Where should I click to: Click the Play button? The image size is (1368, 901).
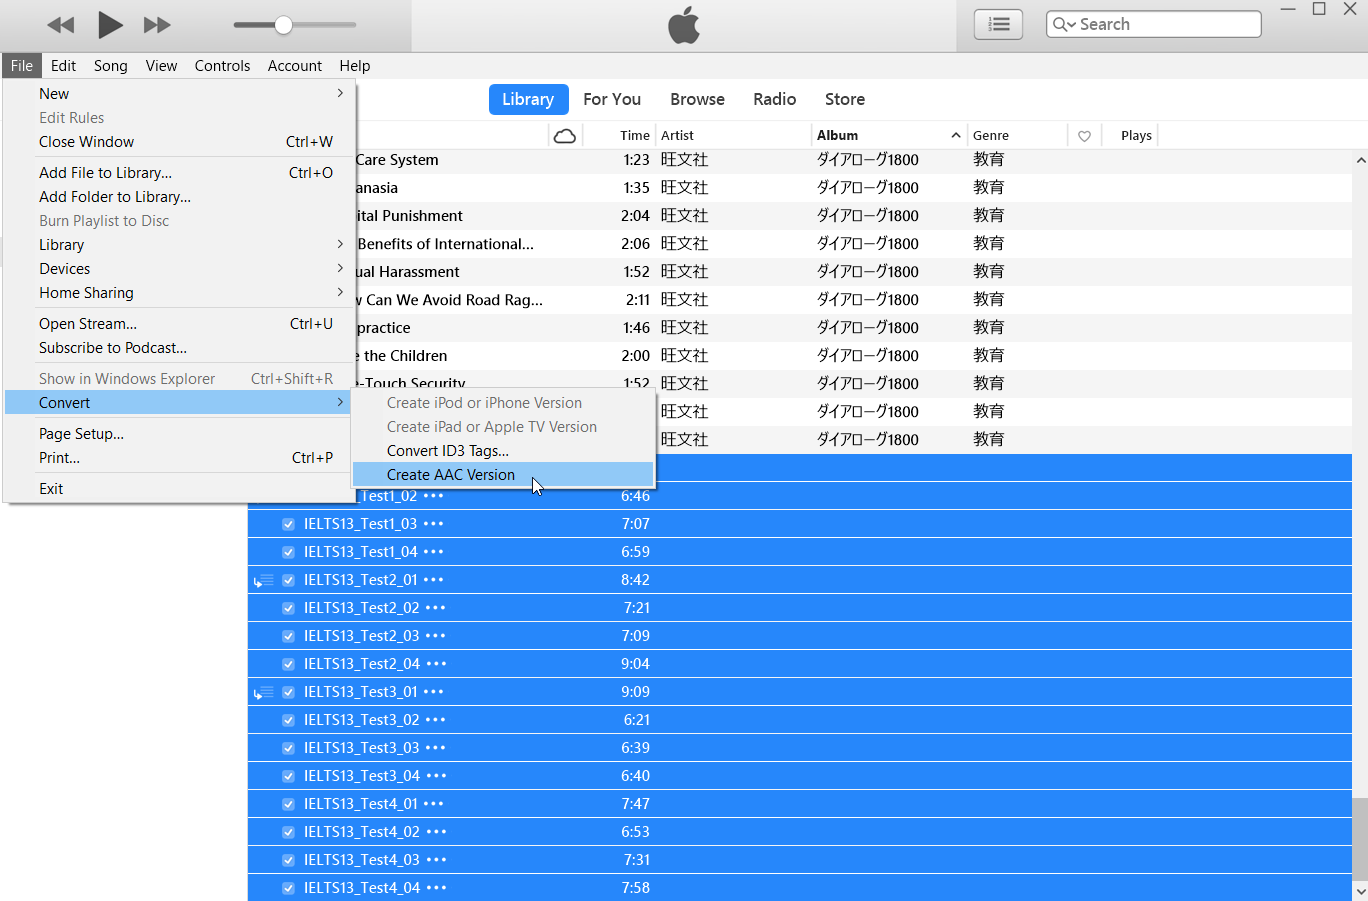point(110,24)
